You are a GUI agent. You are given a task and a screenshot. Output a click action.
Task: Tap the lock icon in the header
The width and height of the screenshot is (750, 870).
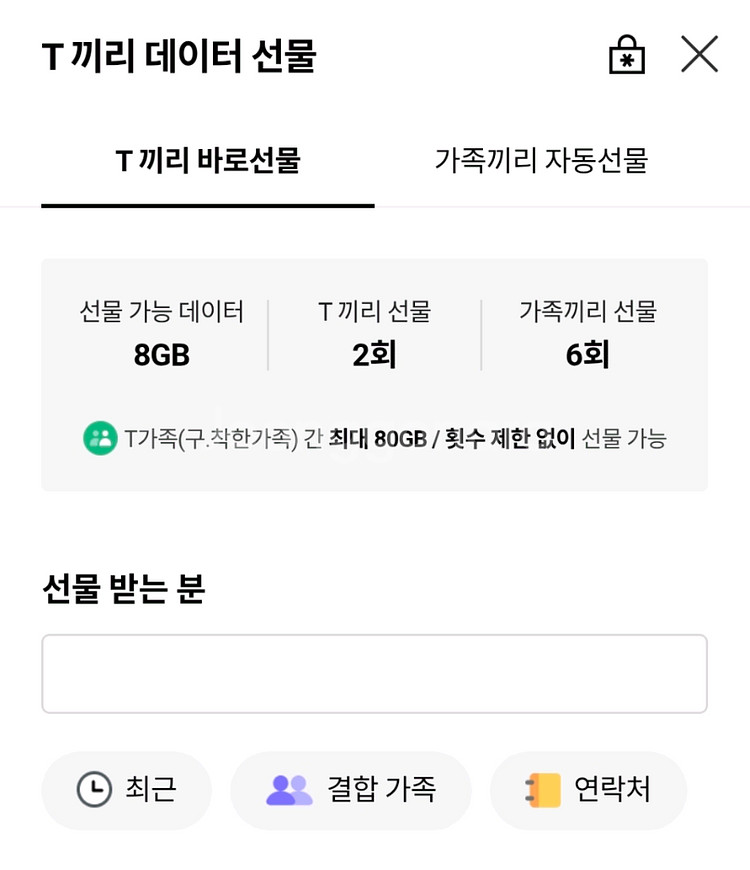click(x=627, y=55)
